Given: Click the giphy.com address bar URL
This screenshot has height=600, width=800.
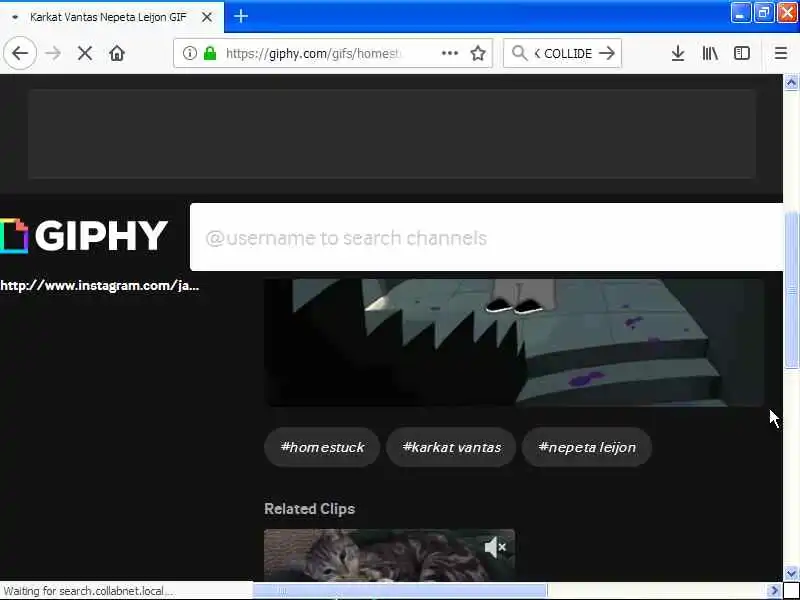Looking at the screenshot, I should click(x=314, y=53).
